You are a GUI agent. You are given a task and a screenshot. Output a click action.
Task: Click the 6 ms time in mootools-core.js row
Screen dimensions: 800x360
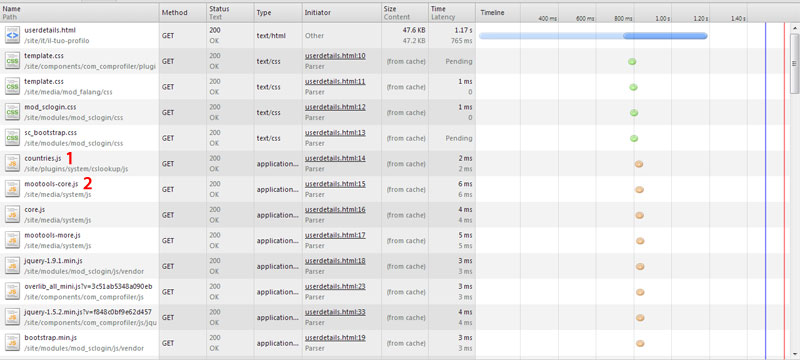465,184
